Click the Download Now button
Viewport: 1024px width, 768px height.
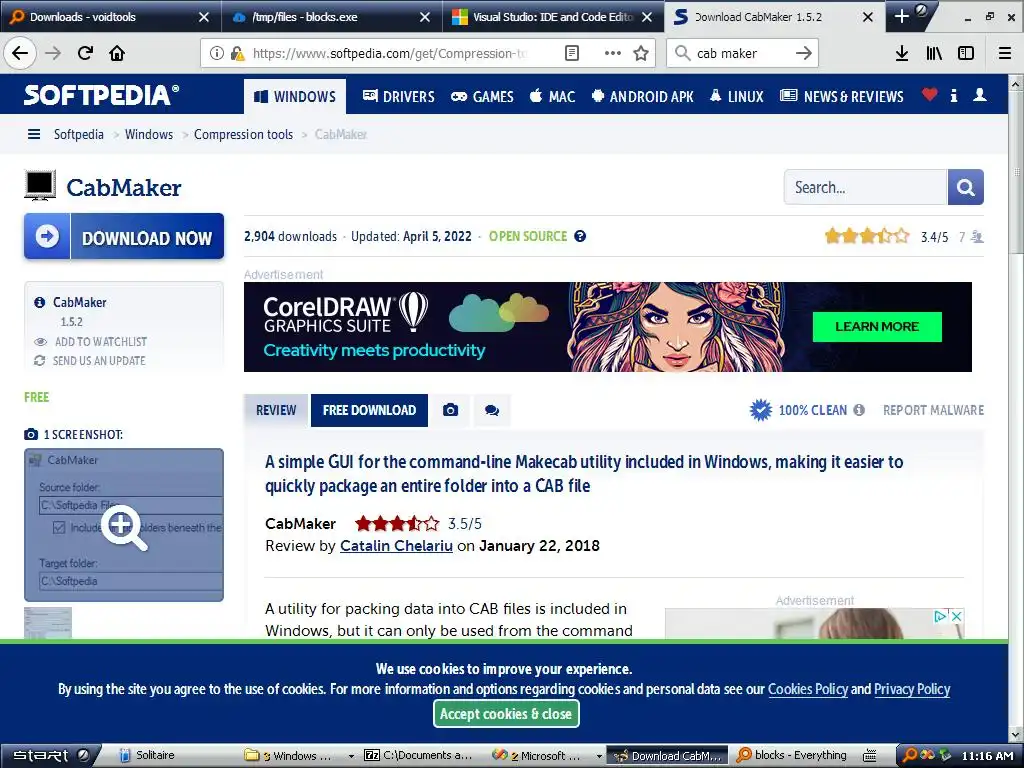(124, 236)
